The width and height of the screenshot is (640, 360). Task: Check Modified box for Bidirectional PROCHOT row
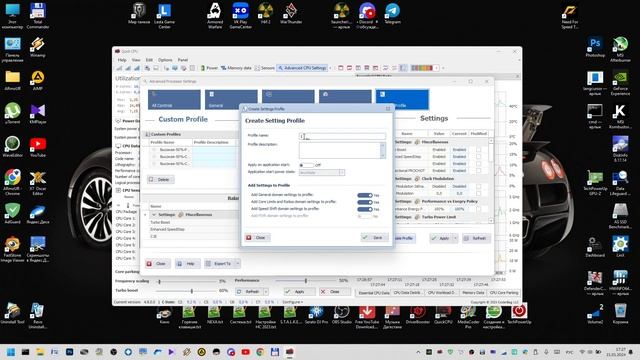pos(478,171)
